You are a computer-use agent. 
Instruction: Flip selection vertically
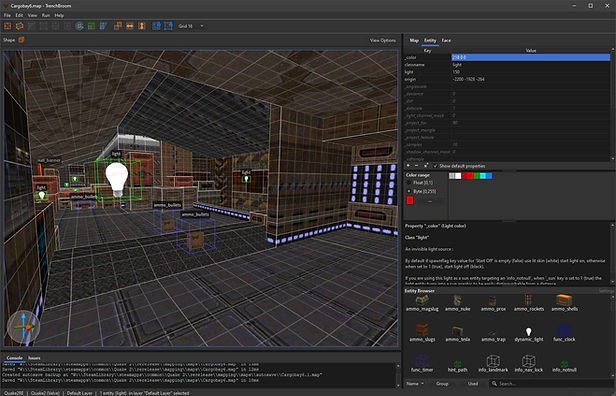[142, 26]
